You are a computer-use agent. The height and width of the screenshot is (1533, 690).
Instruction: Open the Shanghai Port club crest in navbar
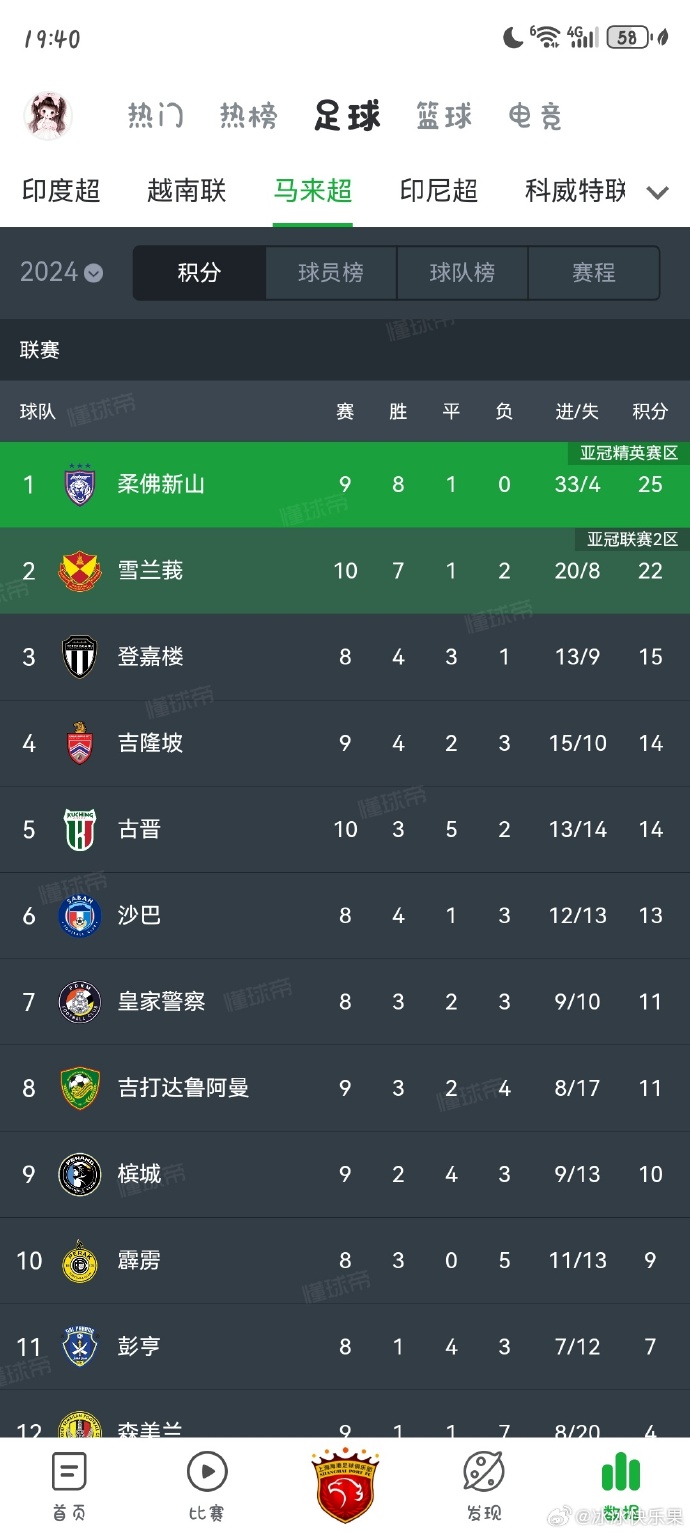(x=345, y=1485)
